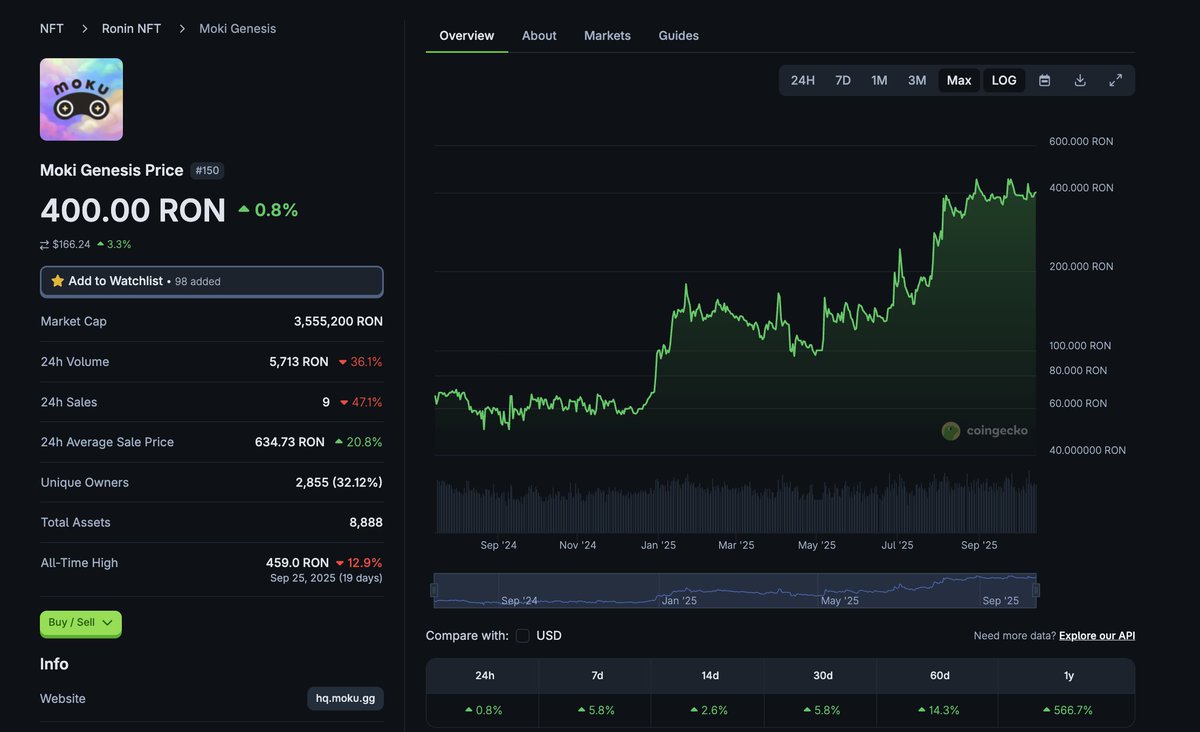Screen dimensions: 1200x732
Task: Select the Max chart range
Action: (957, 80)
